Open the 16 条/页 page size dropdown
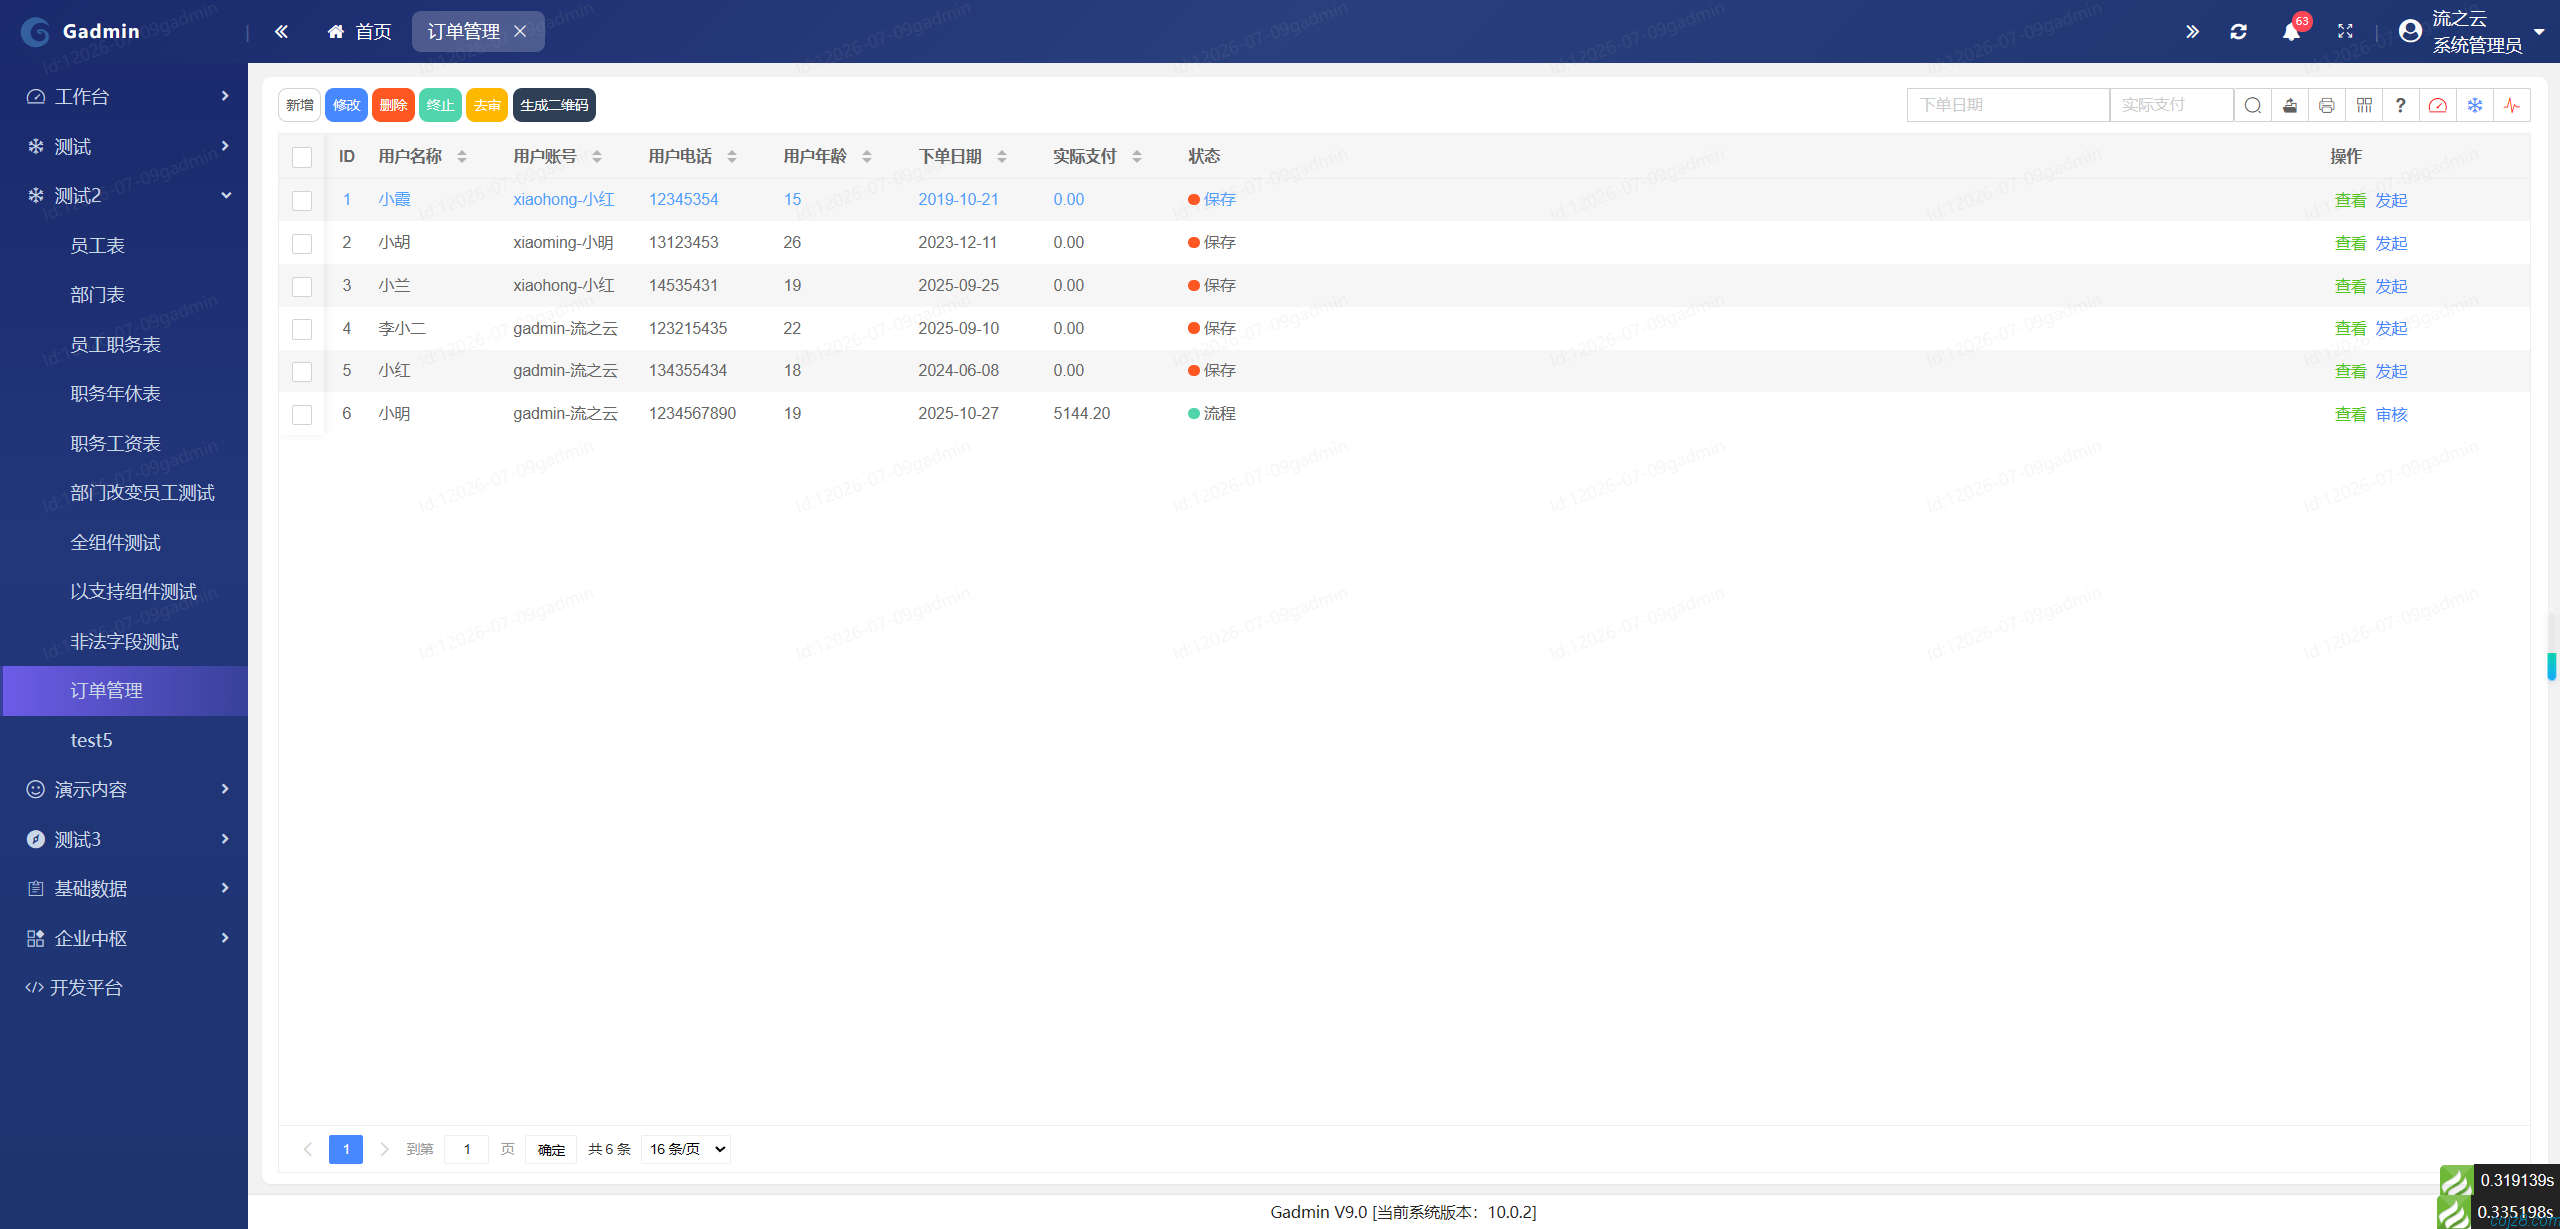The width and height of the screenshot is (2560, 1229). pos(686,1149)
